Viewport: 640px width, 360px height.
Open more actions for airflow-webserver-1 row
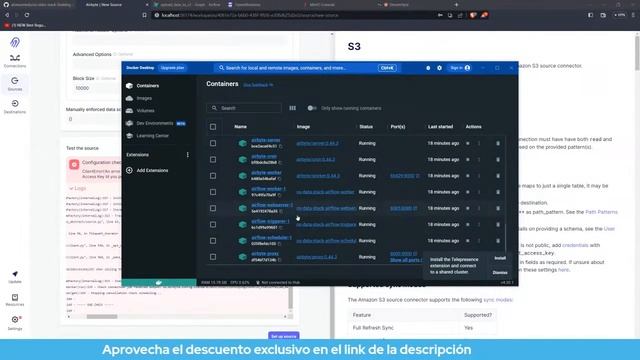(479, 208)
